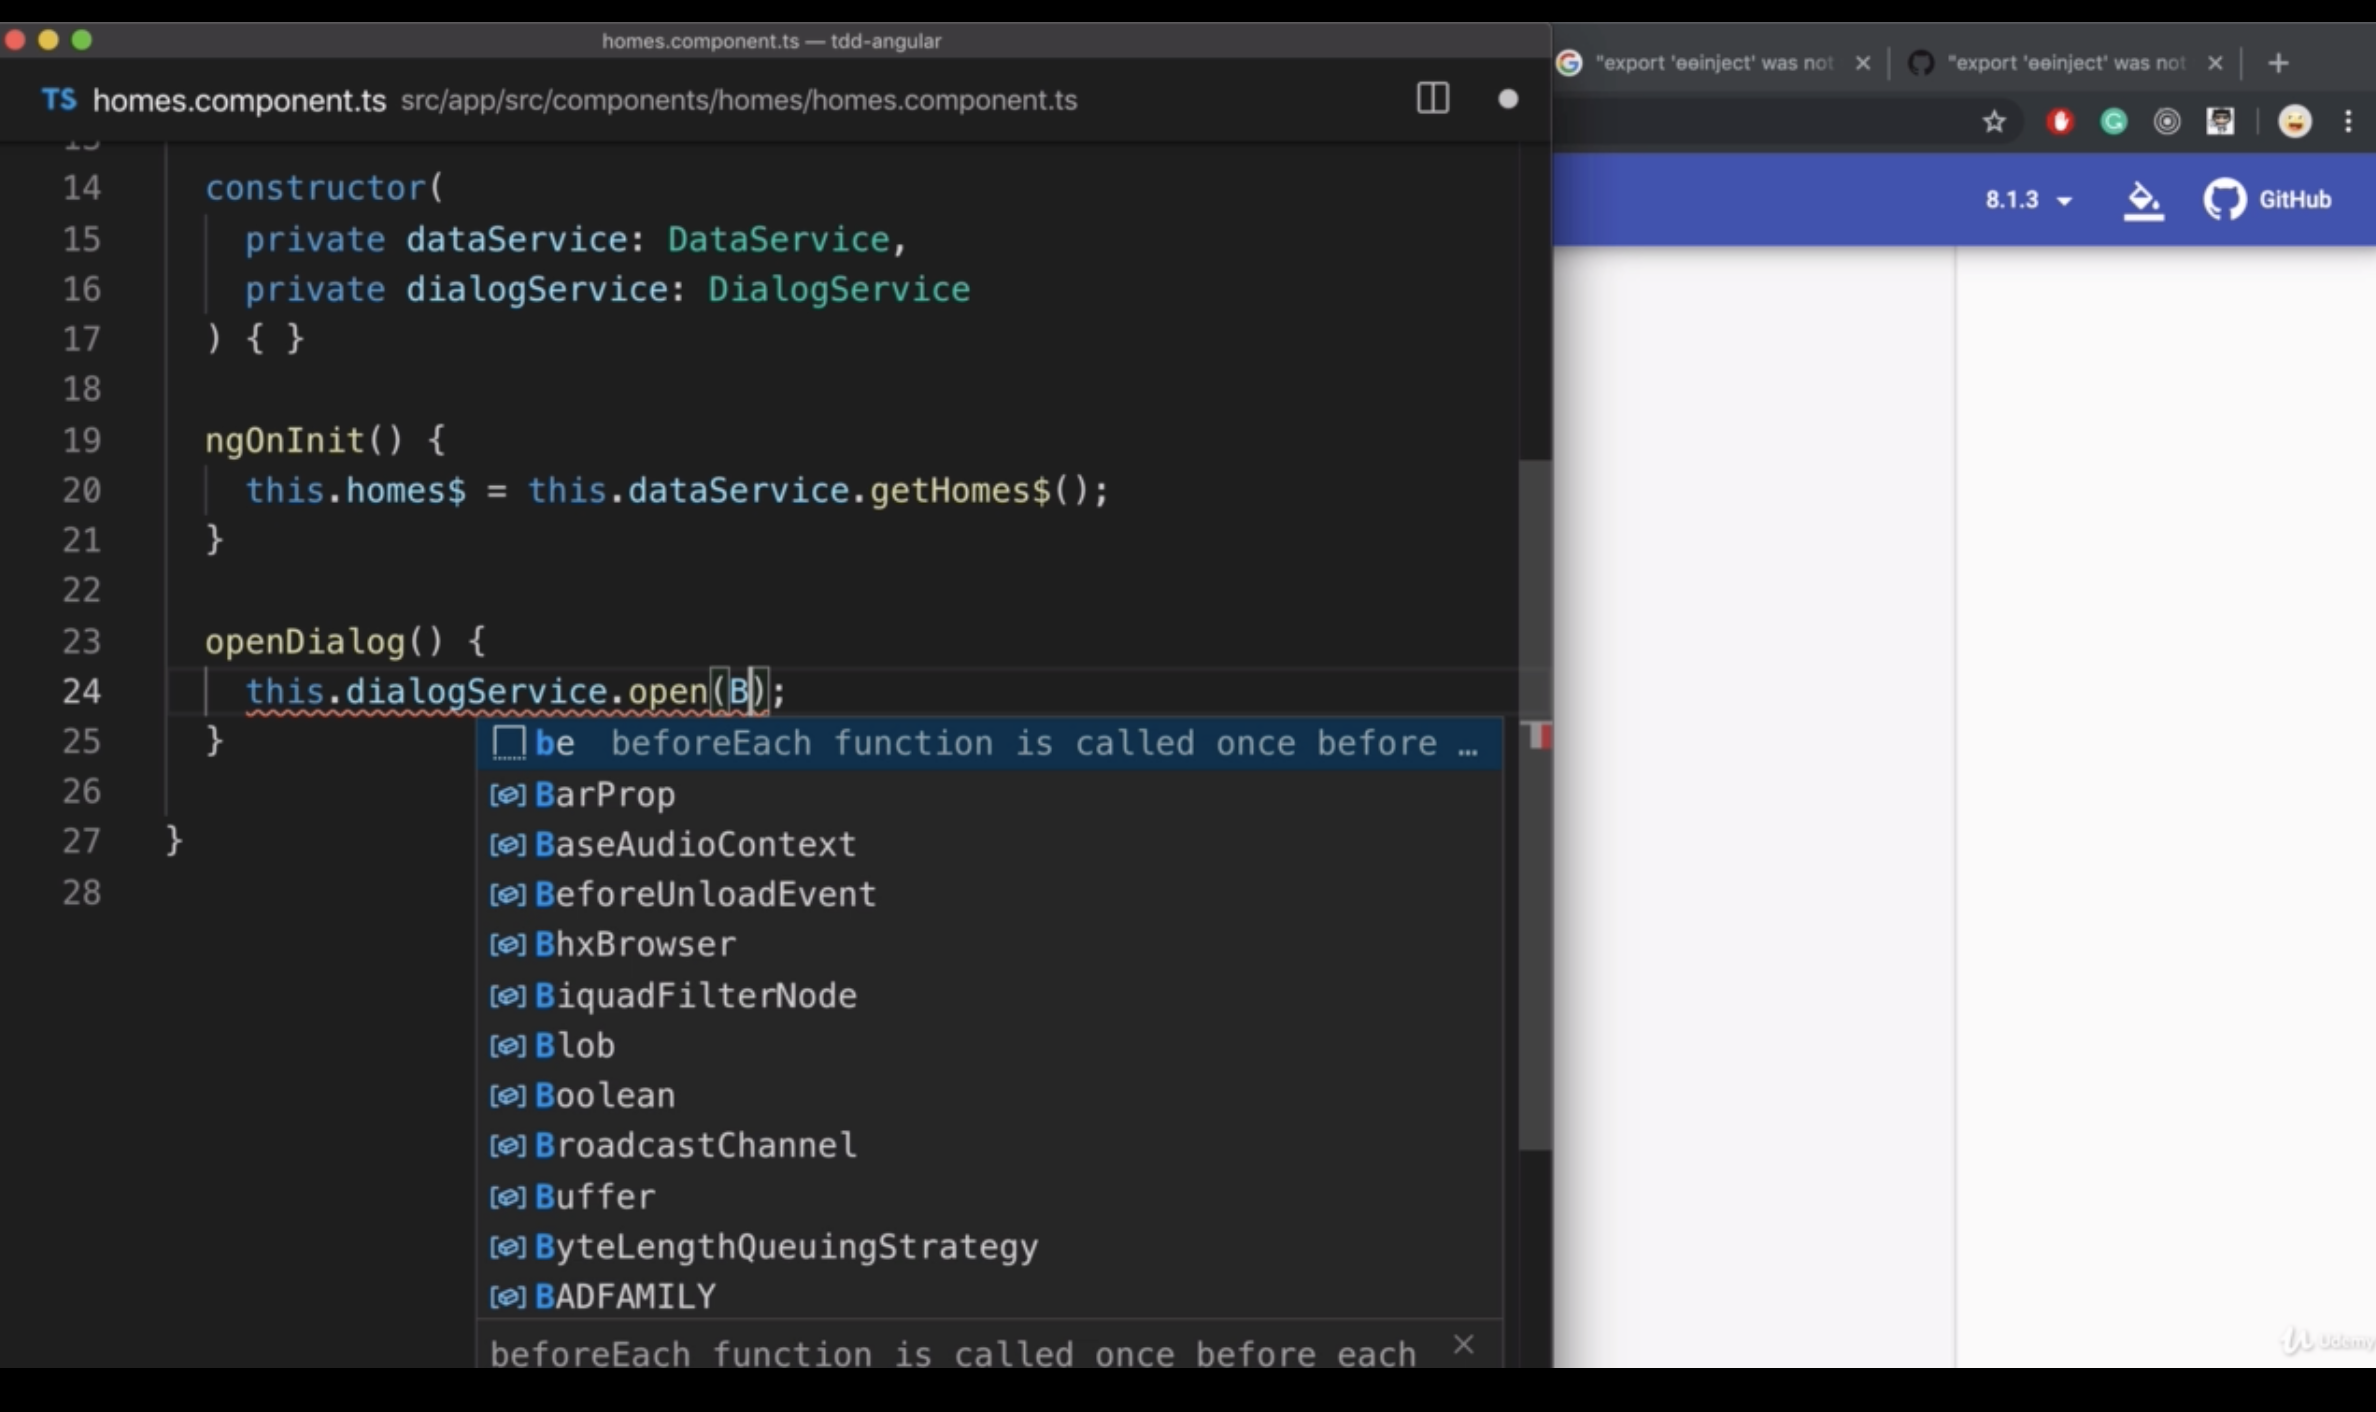This screenshot has height=1412, width=2376.
Task: Open the theme picker paint bucket icon
Action: click(x=2142, y=200)
